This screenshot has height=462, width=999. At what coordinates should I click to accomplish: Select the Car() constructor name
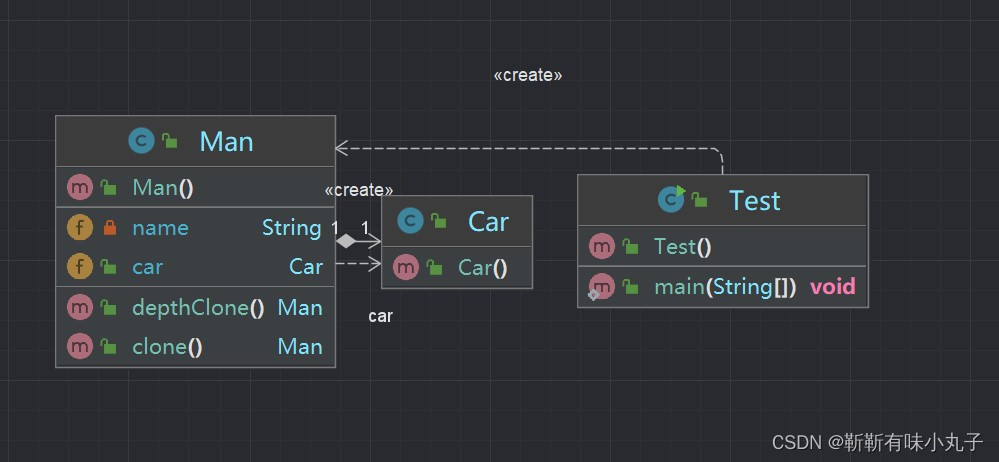tap(483, 268)
